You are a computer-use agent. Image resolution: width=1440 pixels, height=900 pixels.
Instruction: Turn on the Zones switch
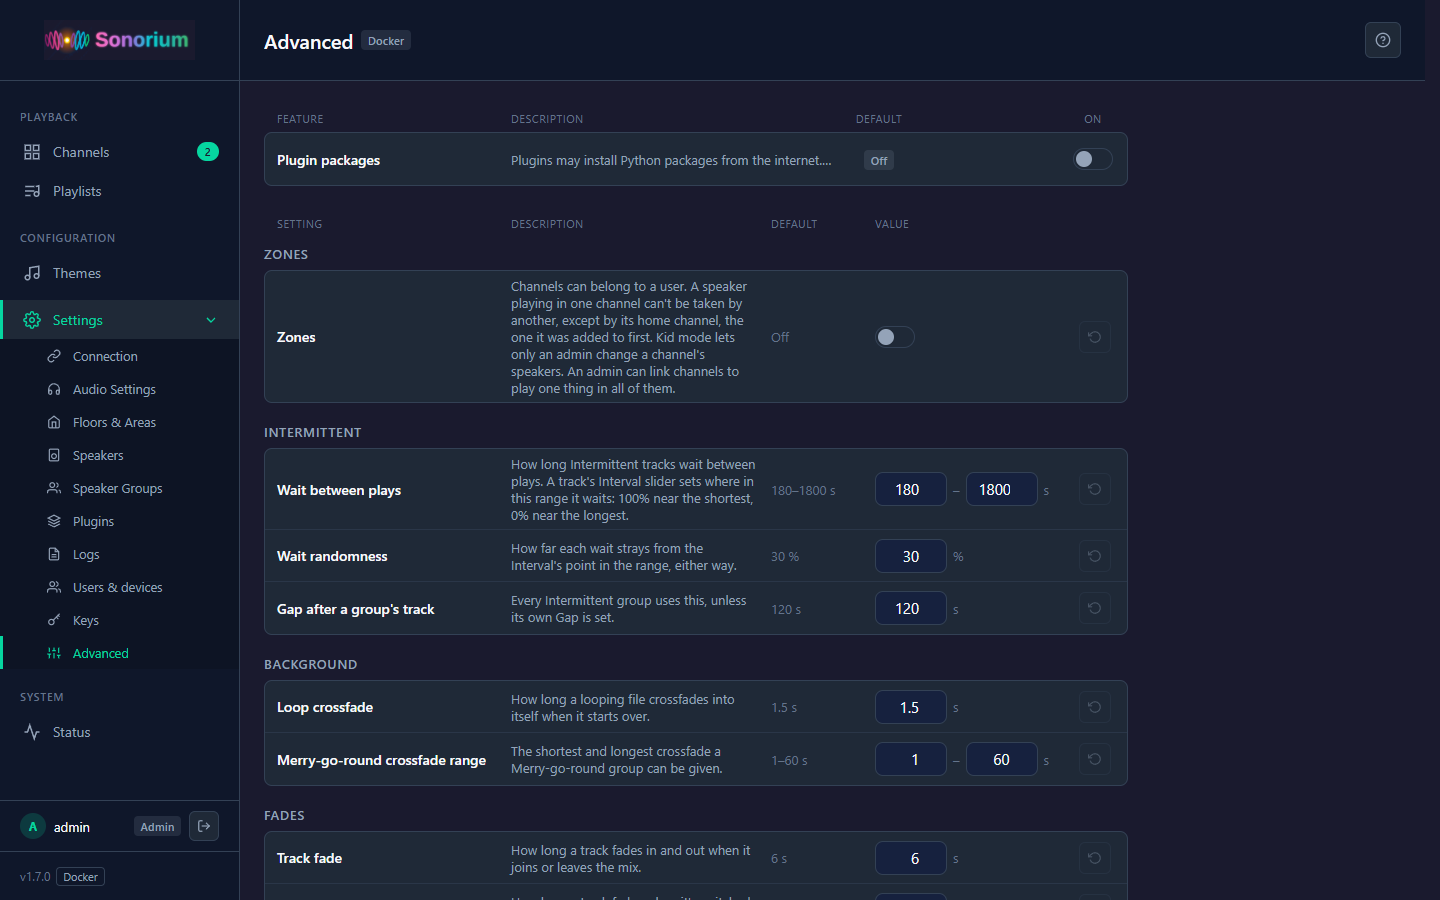(895, 337)
